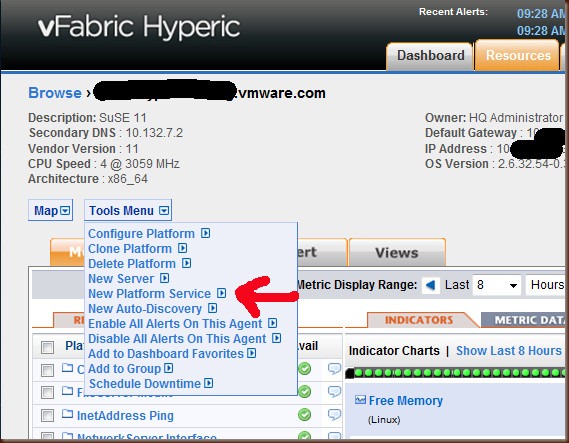Click the folder icon beside InetAddress Ping
Image resolution: width=569 pixels, height=443 pixels.
pos(67,414)
